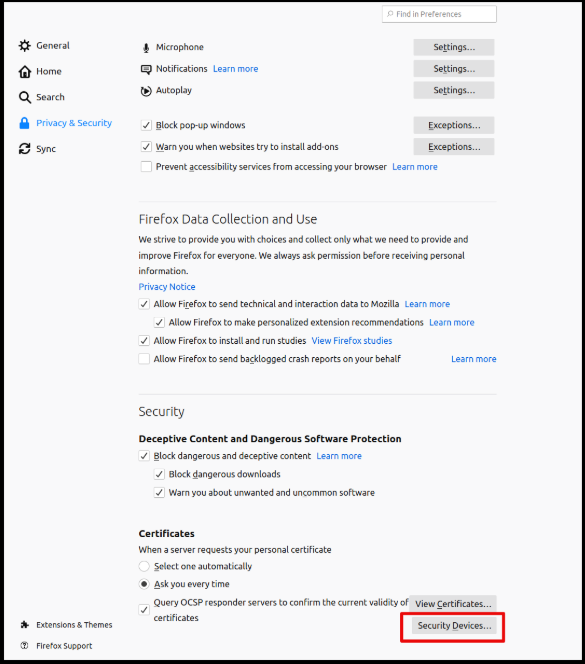The height and width of the screenshot is (664, 585).
Task: Click the Privacy & Security lock icon
Action: 25,123
